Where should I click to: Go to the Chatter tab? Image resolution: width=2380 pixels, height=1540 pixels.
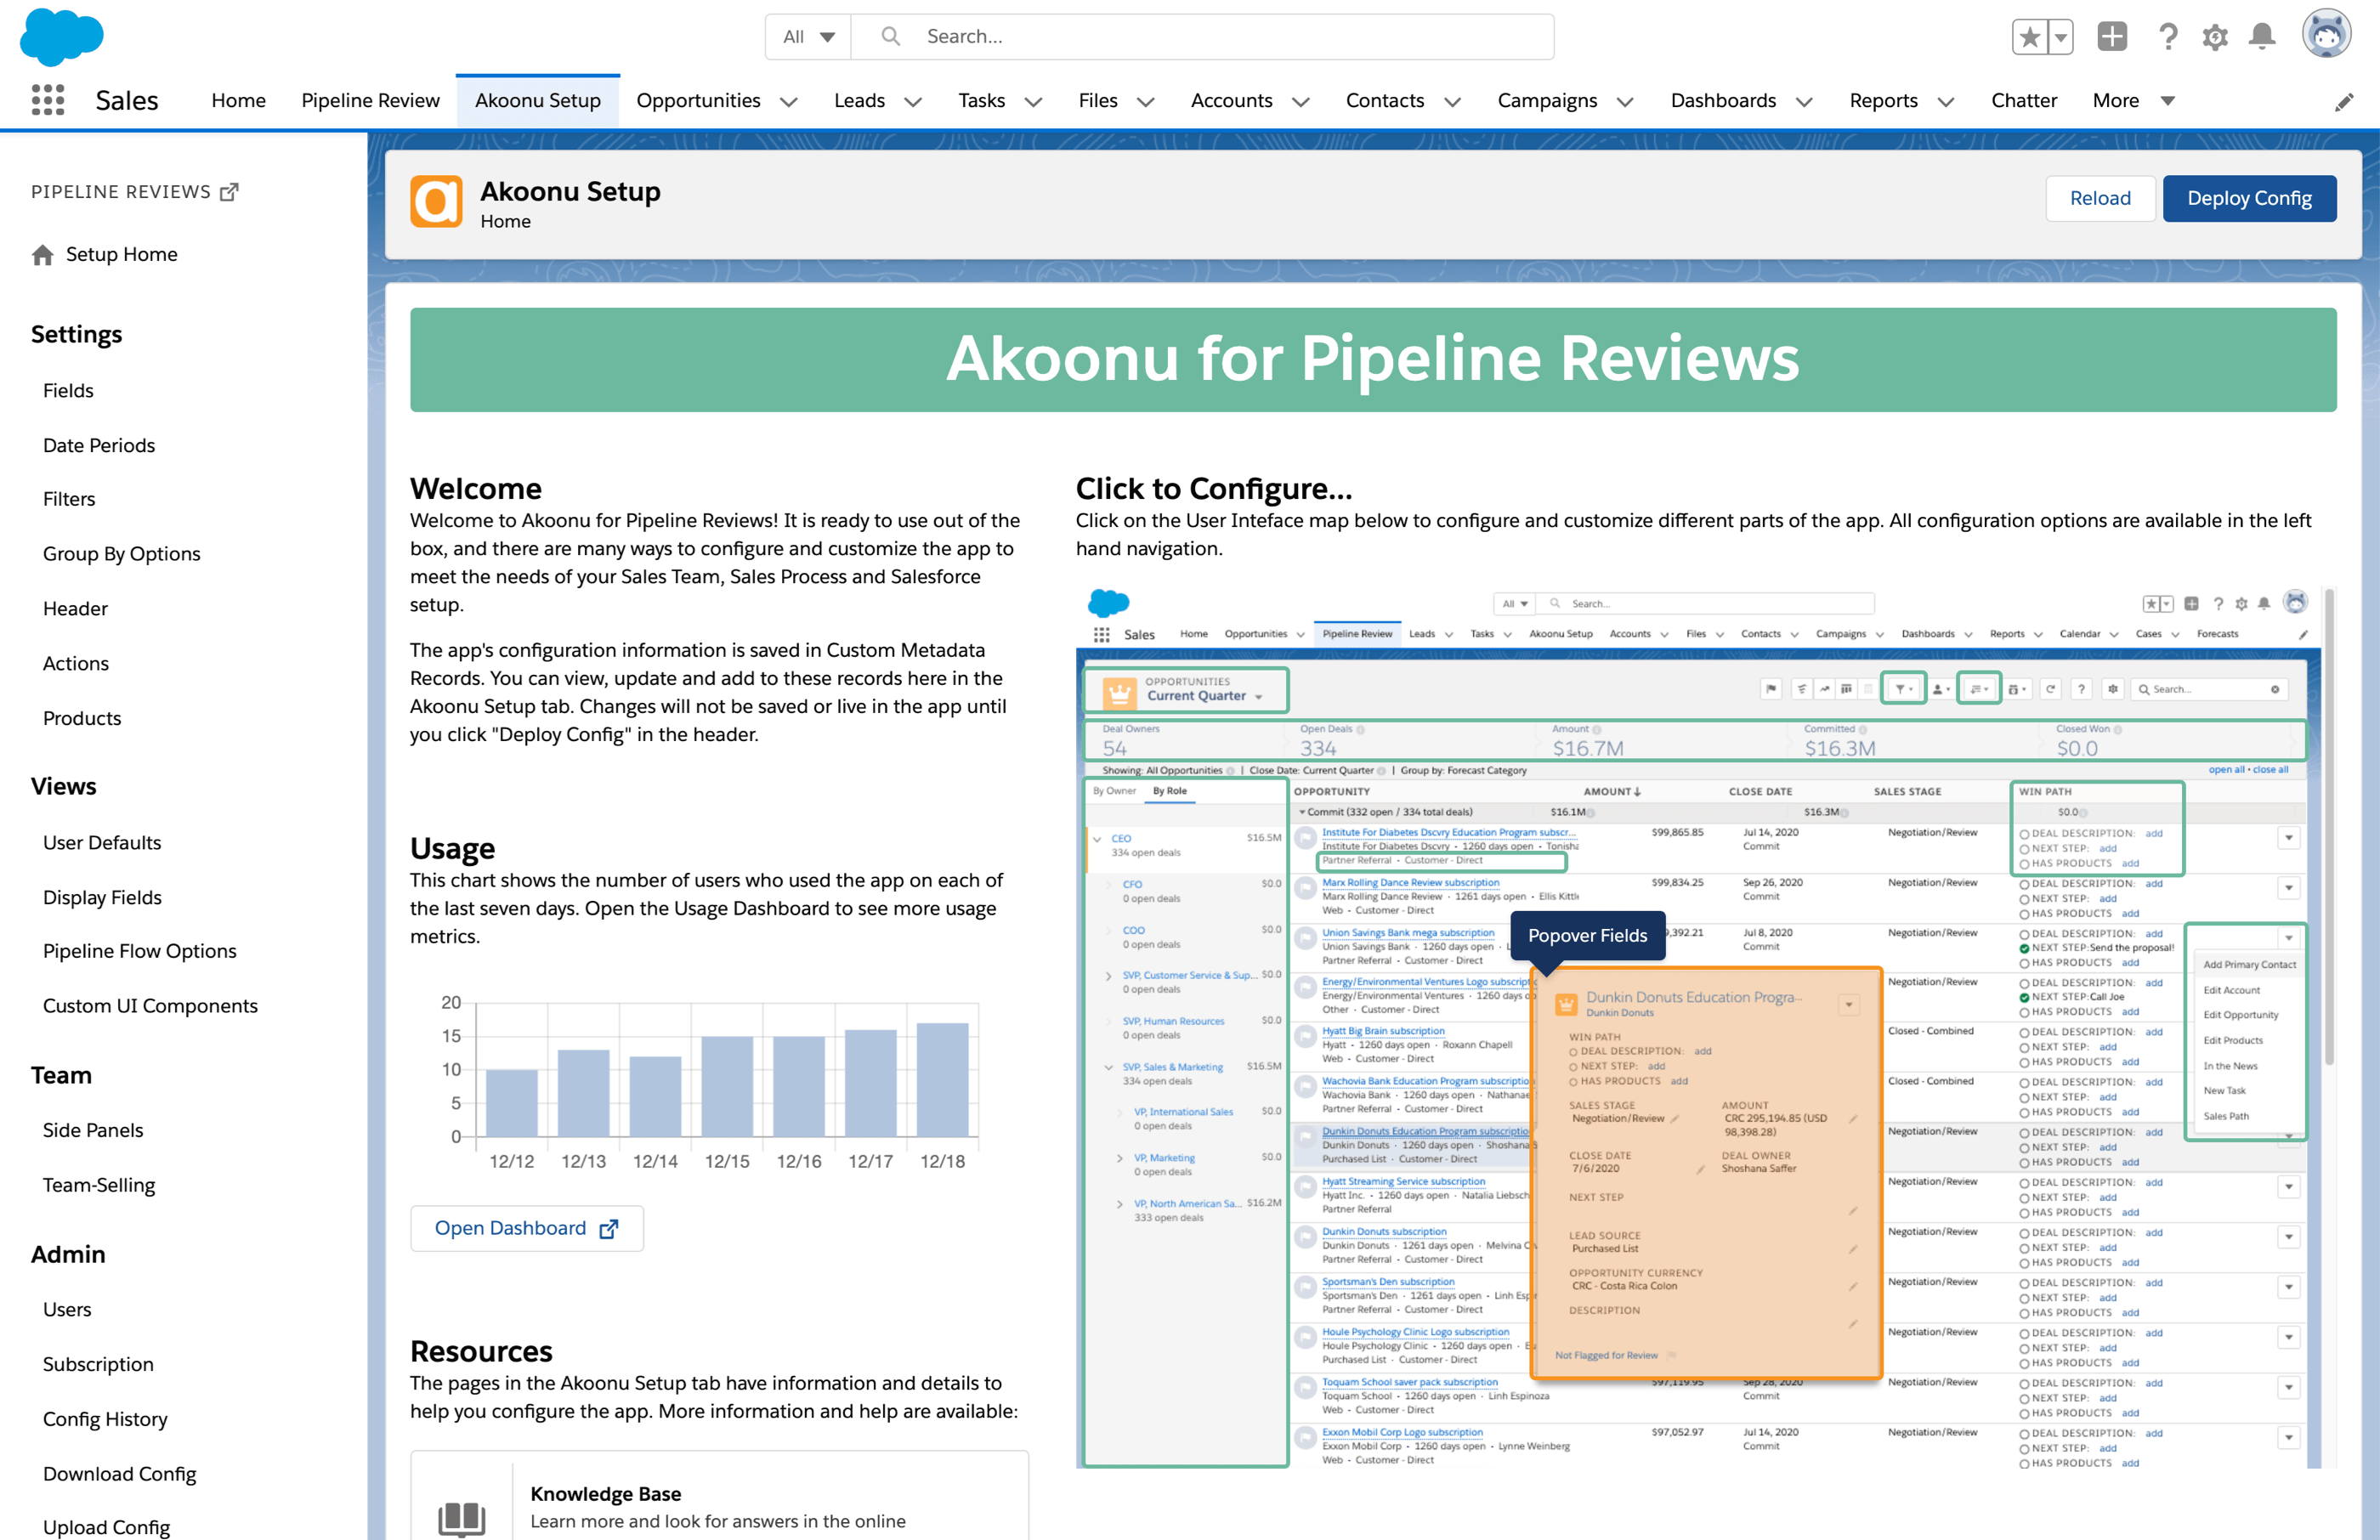[x=2023, y=101]
